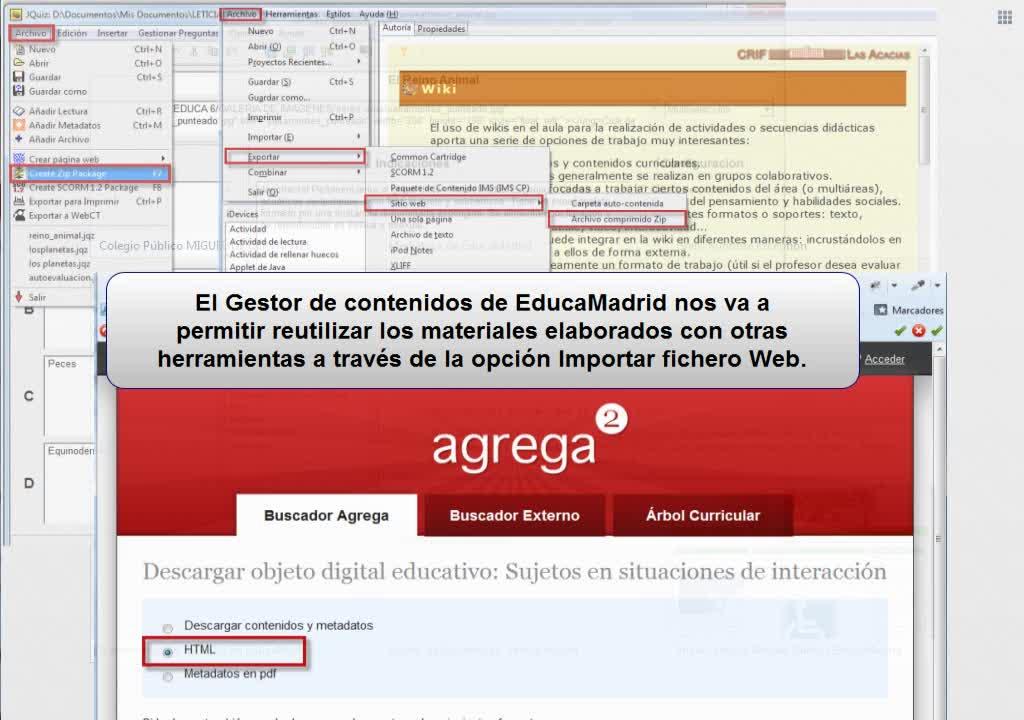This screenshot has width=1024, height=720.
Task: Click the eXe content pane vertical scrollbar
Action: [924, 111]
